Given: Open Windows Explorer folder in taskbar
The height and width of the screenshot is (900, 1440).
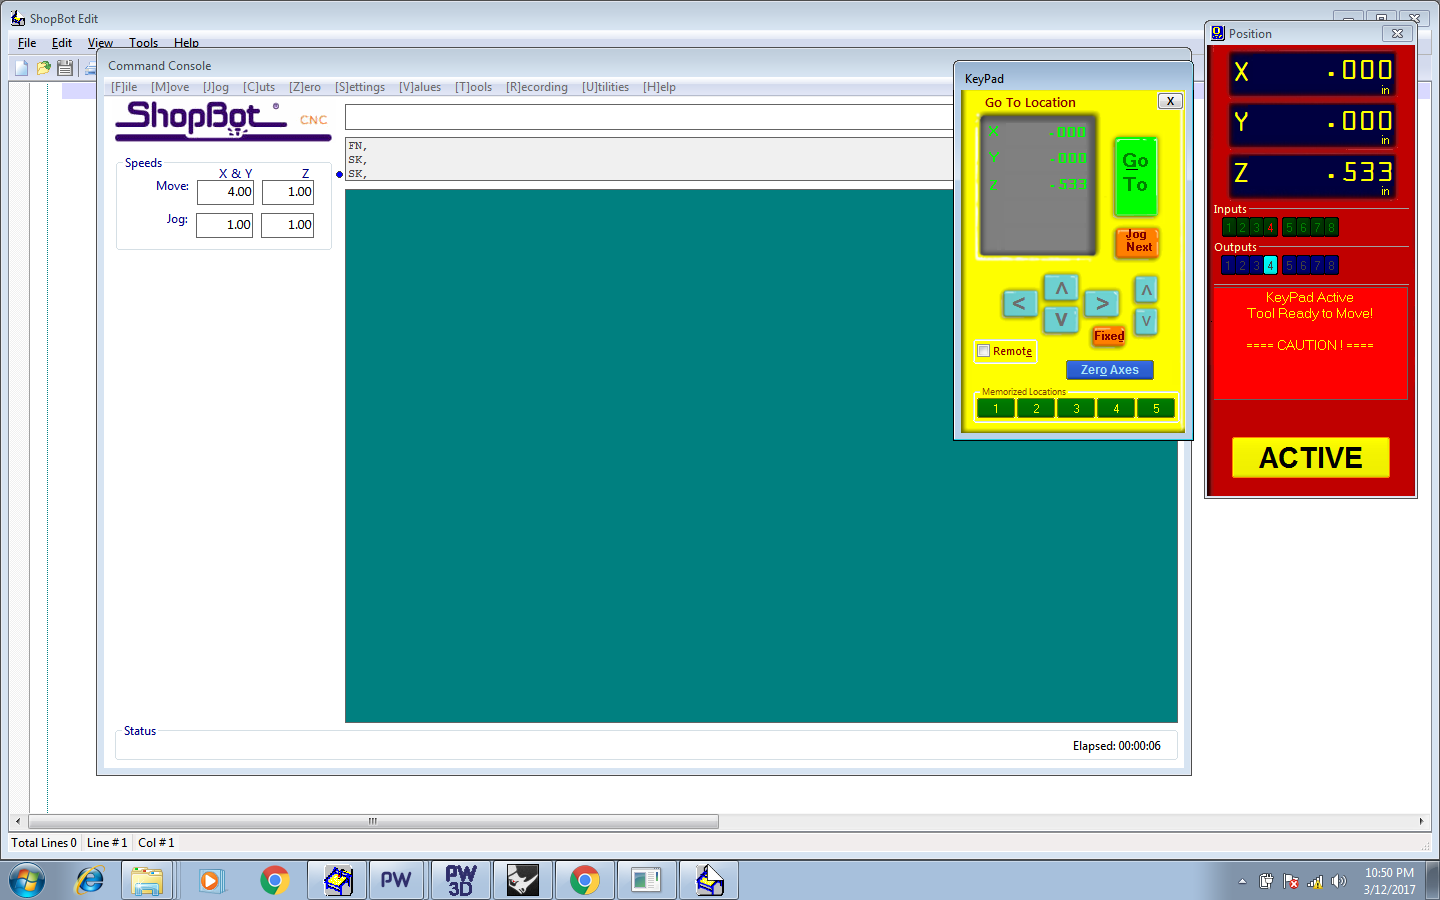Looking at the screenshot, I should [x=147, y=880].
